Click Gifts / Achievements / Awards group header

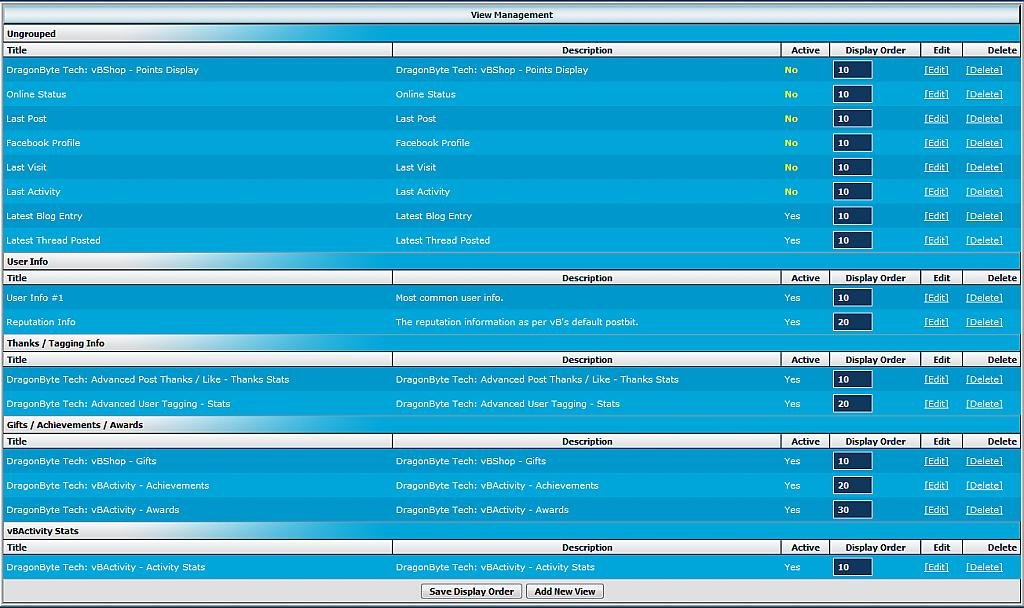click(x=511, y=425)
